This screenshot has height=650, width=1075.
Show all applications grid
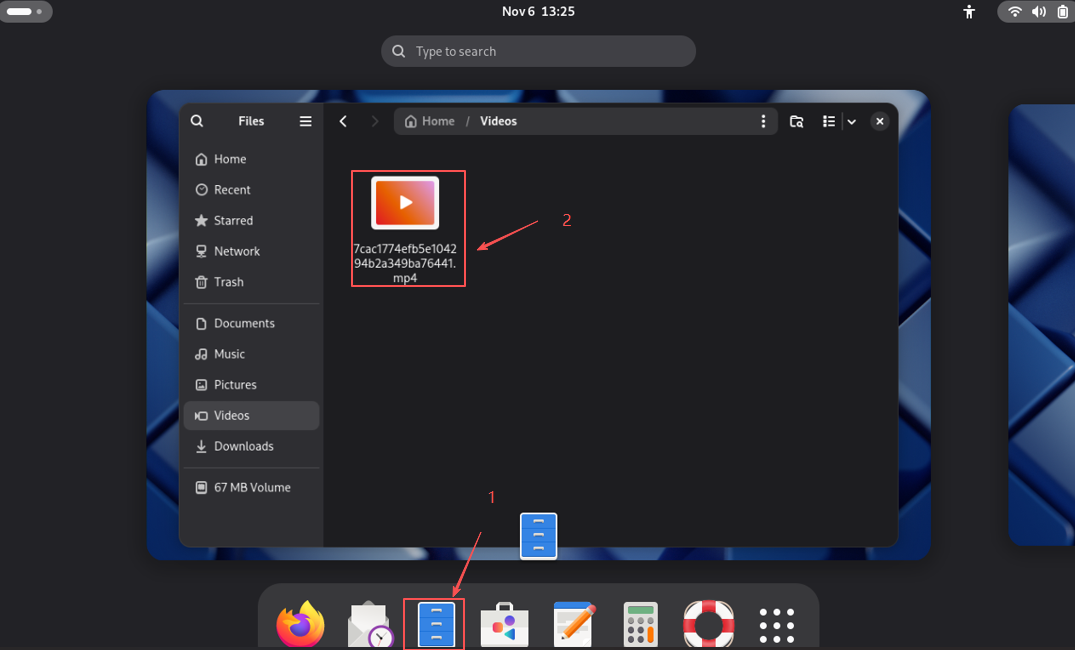click(x=776, y=625)
